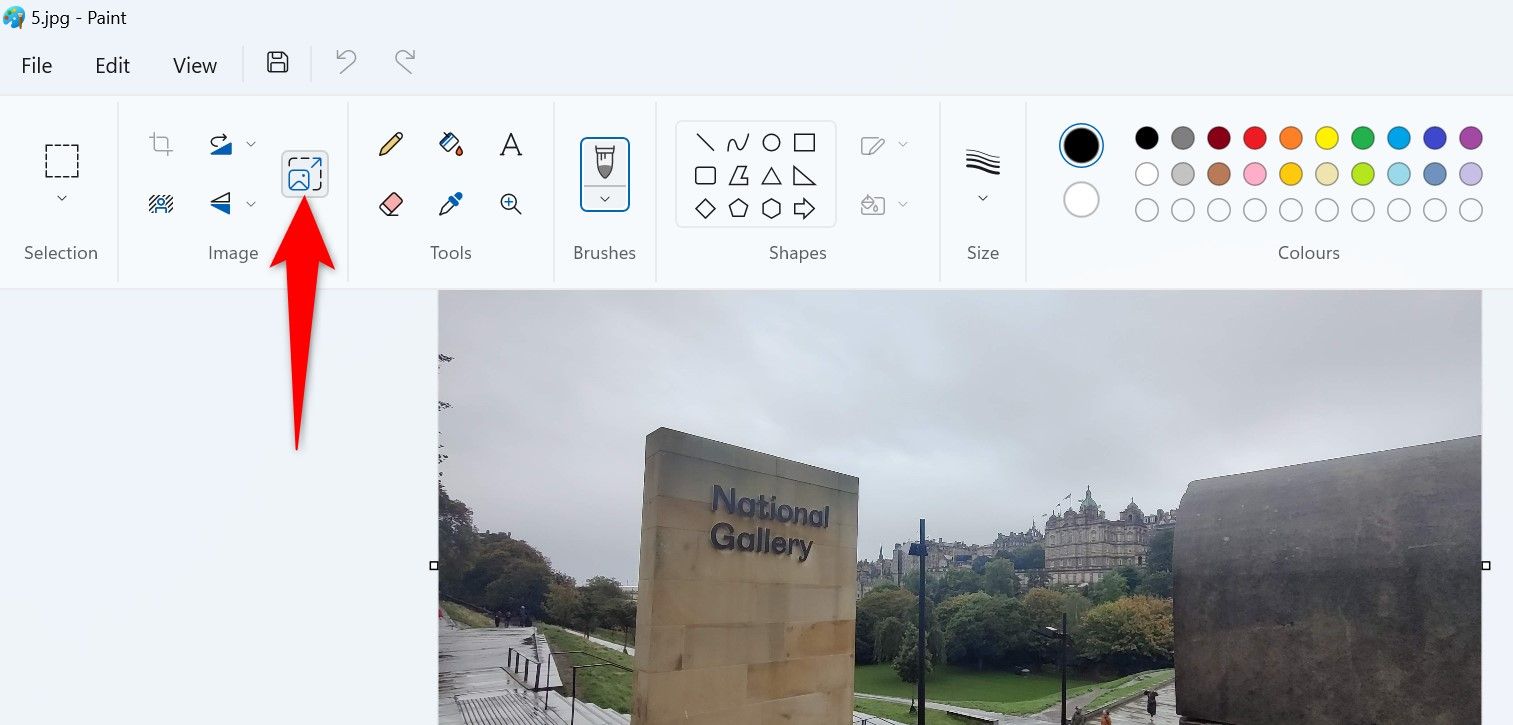Click the "Colours" group label

coord(1309,253)
